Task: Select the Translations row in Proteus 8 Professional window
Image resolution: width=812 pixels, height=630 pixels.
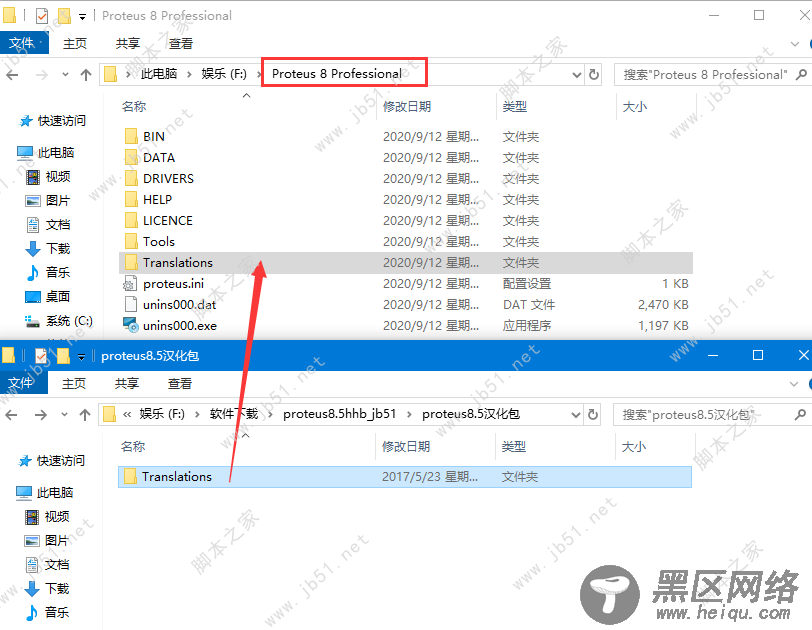Action: click(406, 263)
